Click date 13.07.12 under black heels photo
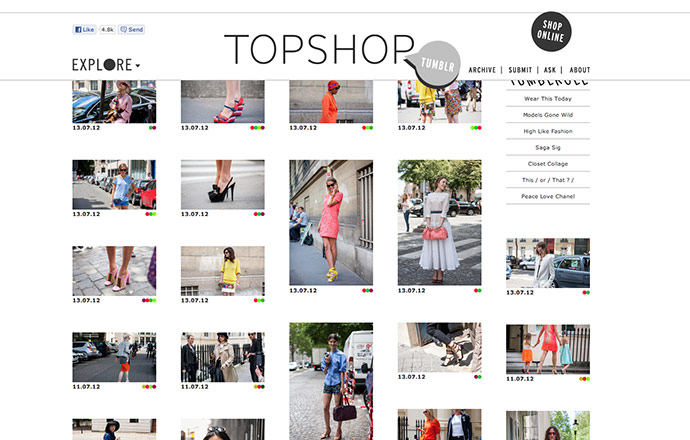 [x=195, y=214]
